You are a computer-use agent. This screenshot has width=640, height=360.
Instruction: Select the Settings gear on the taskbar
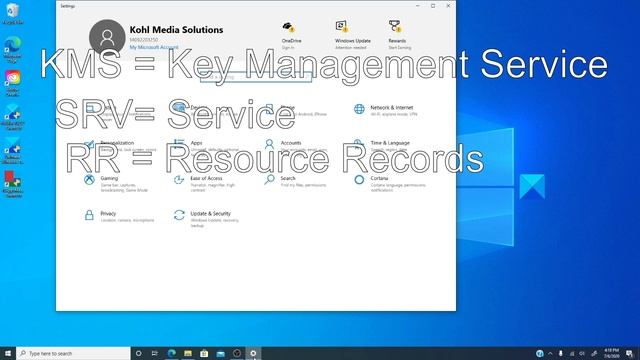pos(253,353)
